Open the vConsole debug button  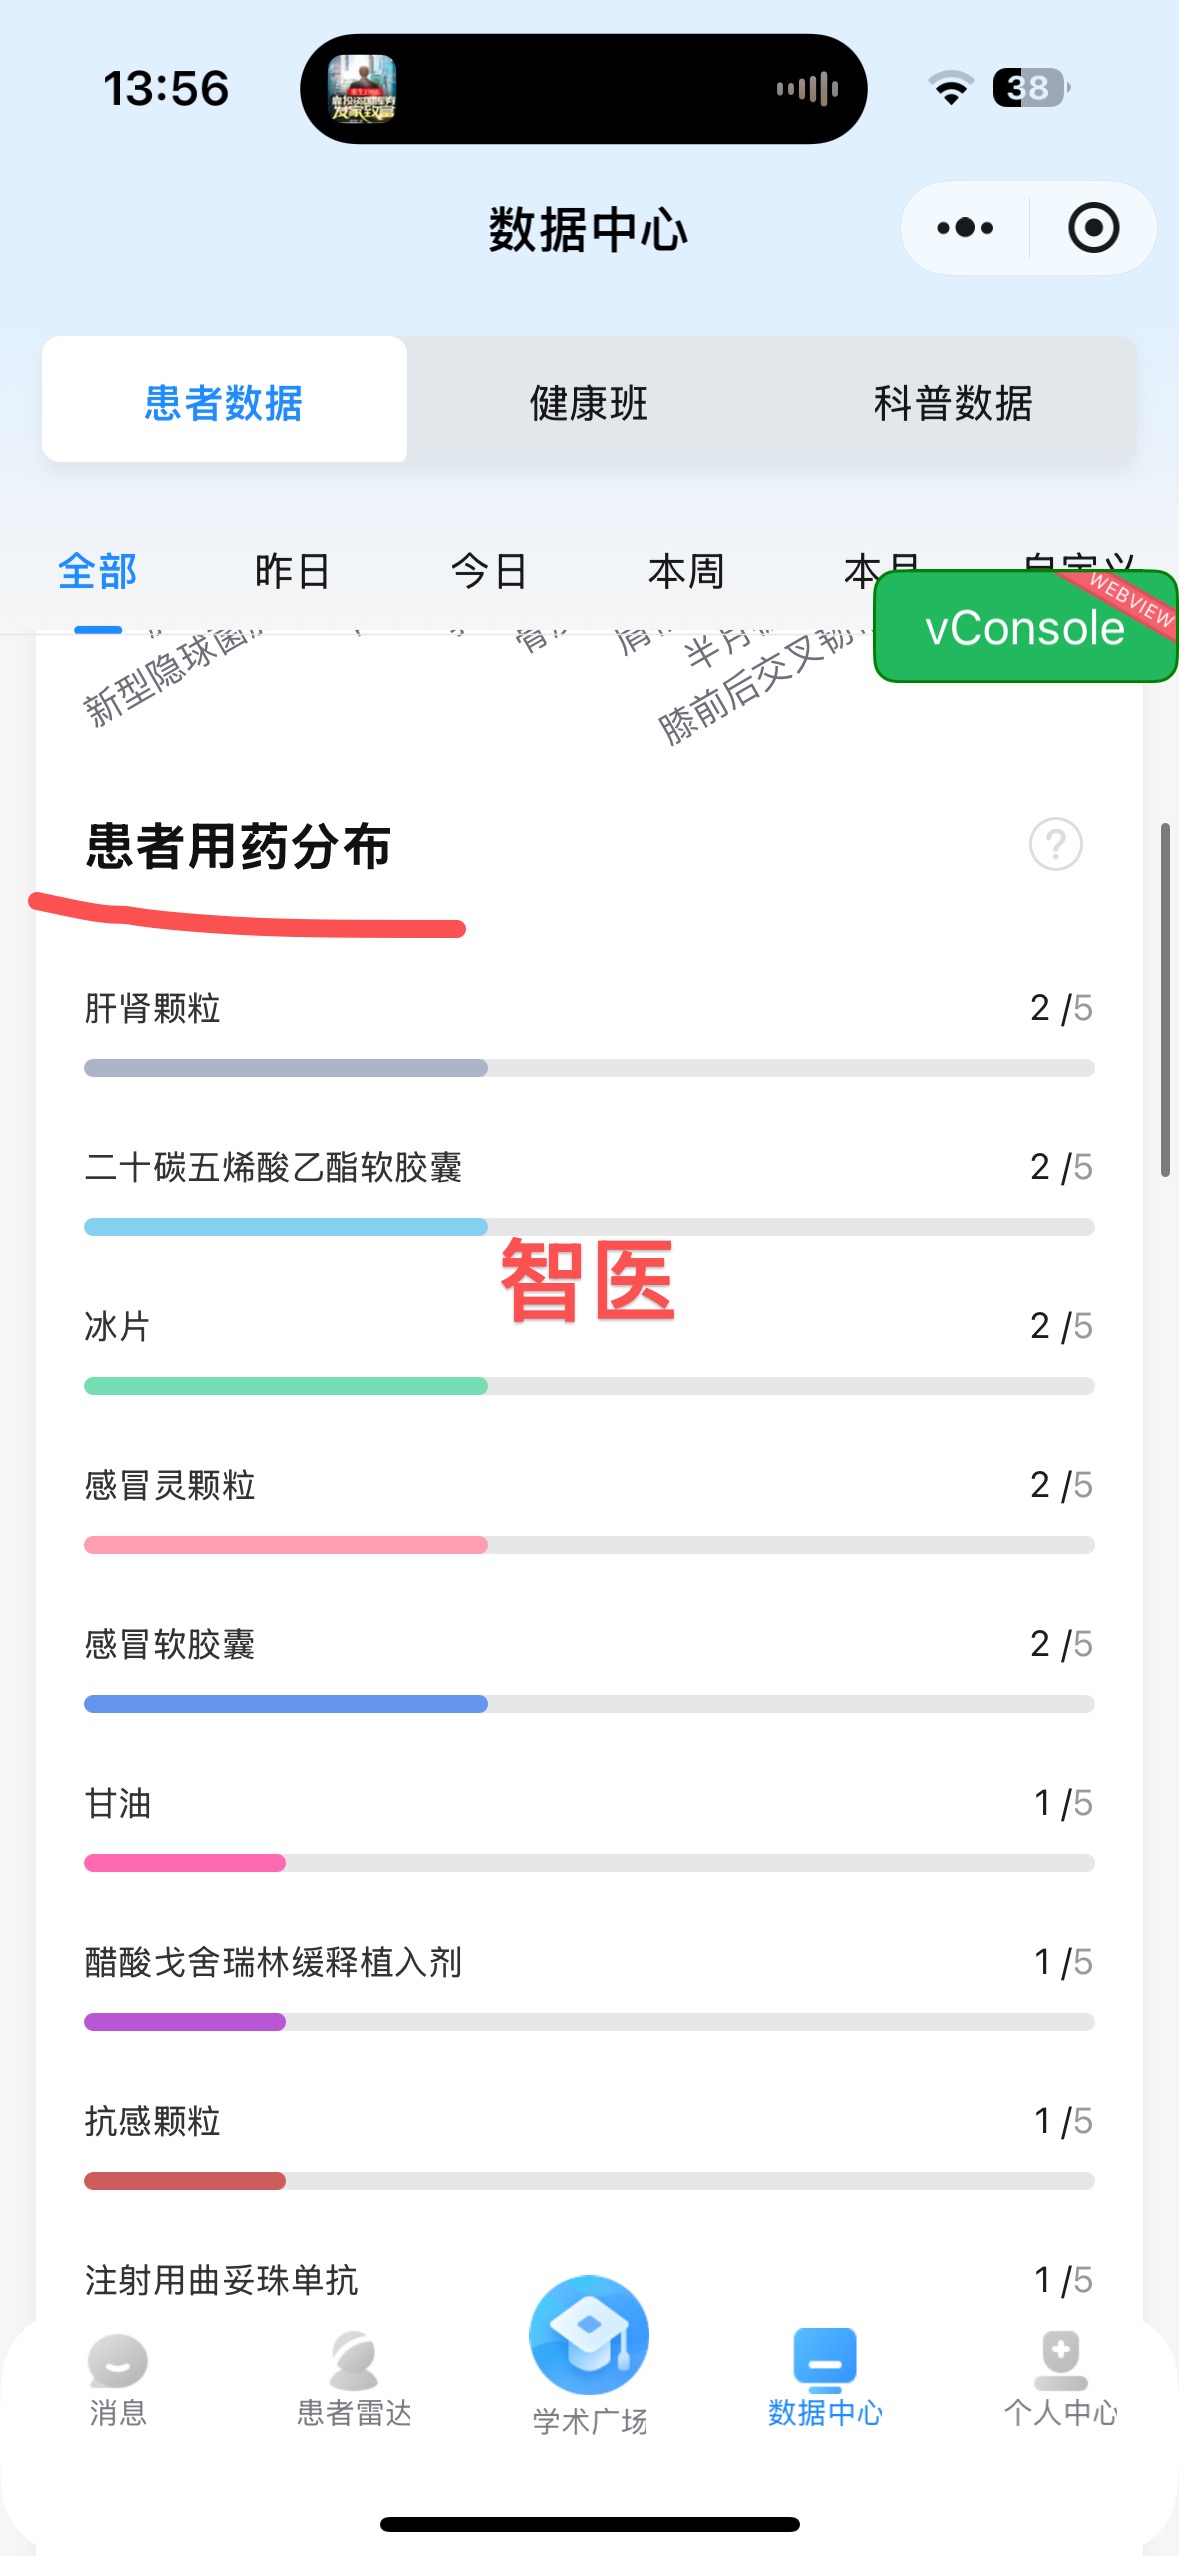[x=1025, y=627]
